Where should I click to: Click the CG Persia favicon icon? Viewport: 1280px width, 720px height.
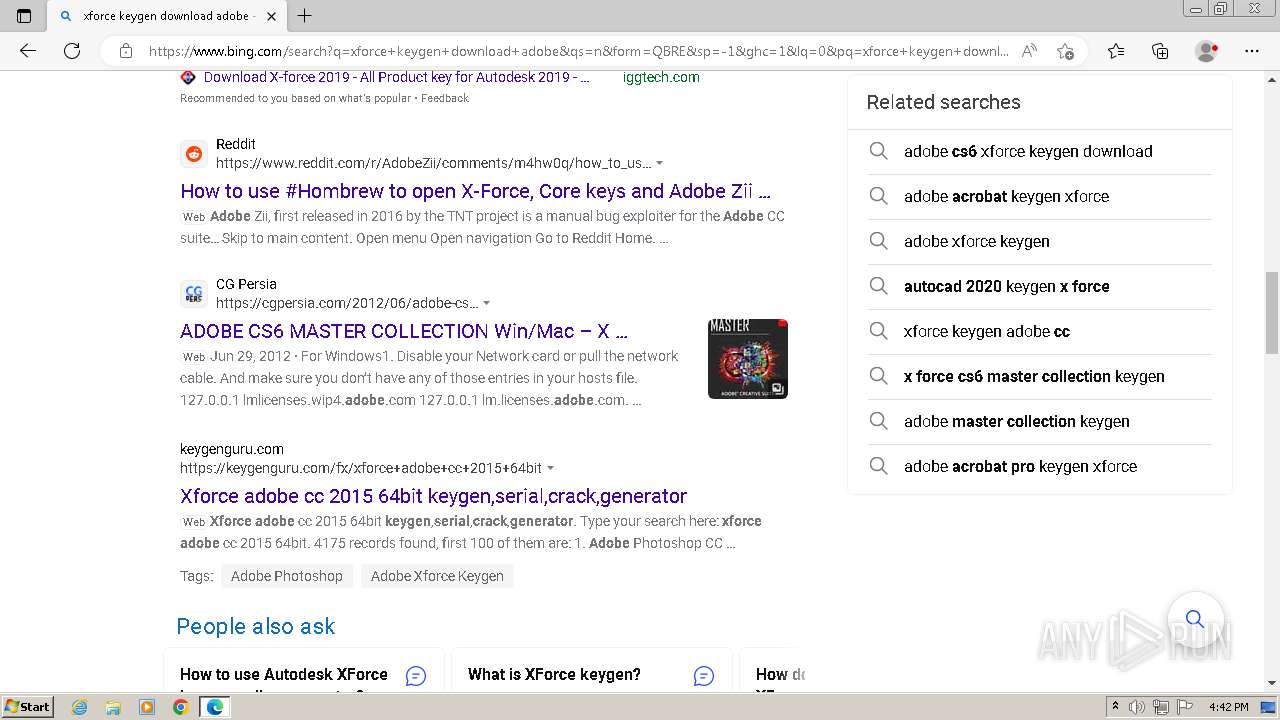click(194, 294)
